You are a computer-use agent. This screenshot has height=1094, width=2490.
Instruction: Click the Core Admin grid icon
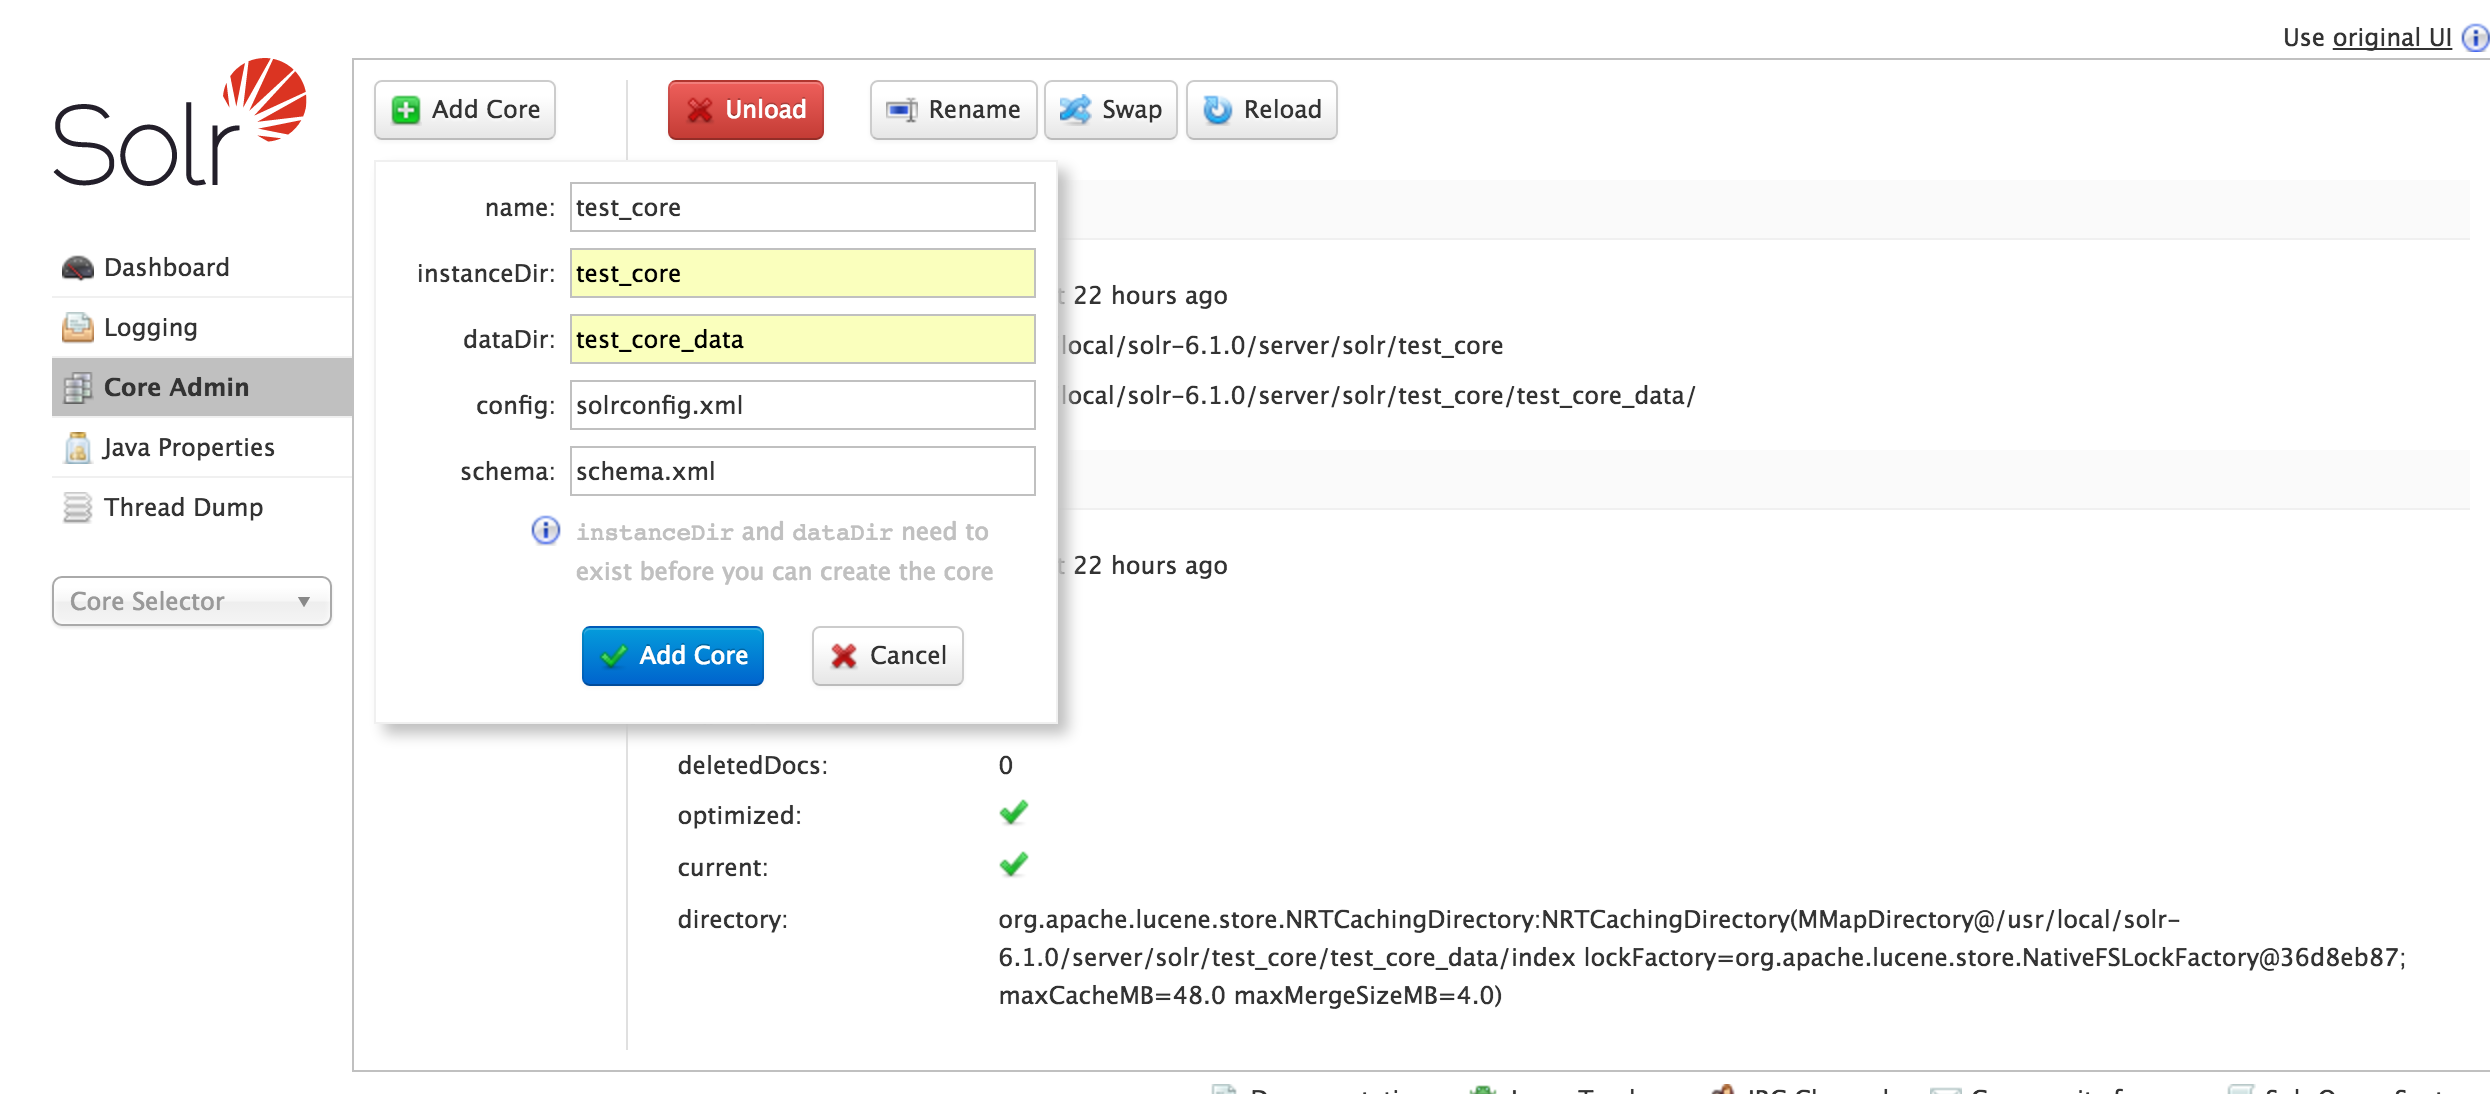coord(78,388)
